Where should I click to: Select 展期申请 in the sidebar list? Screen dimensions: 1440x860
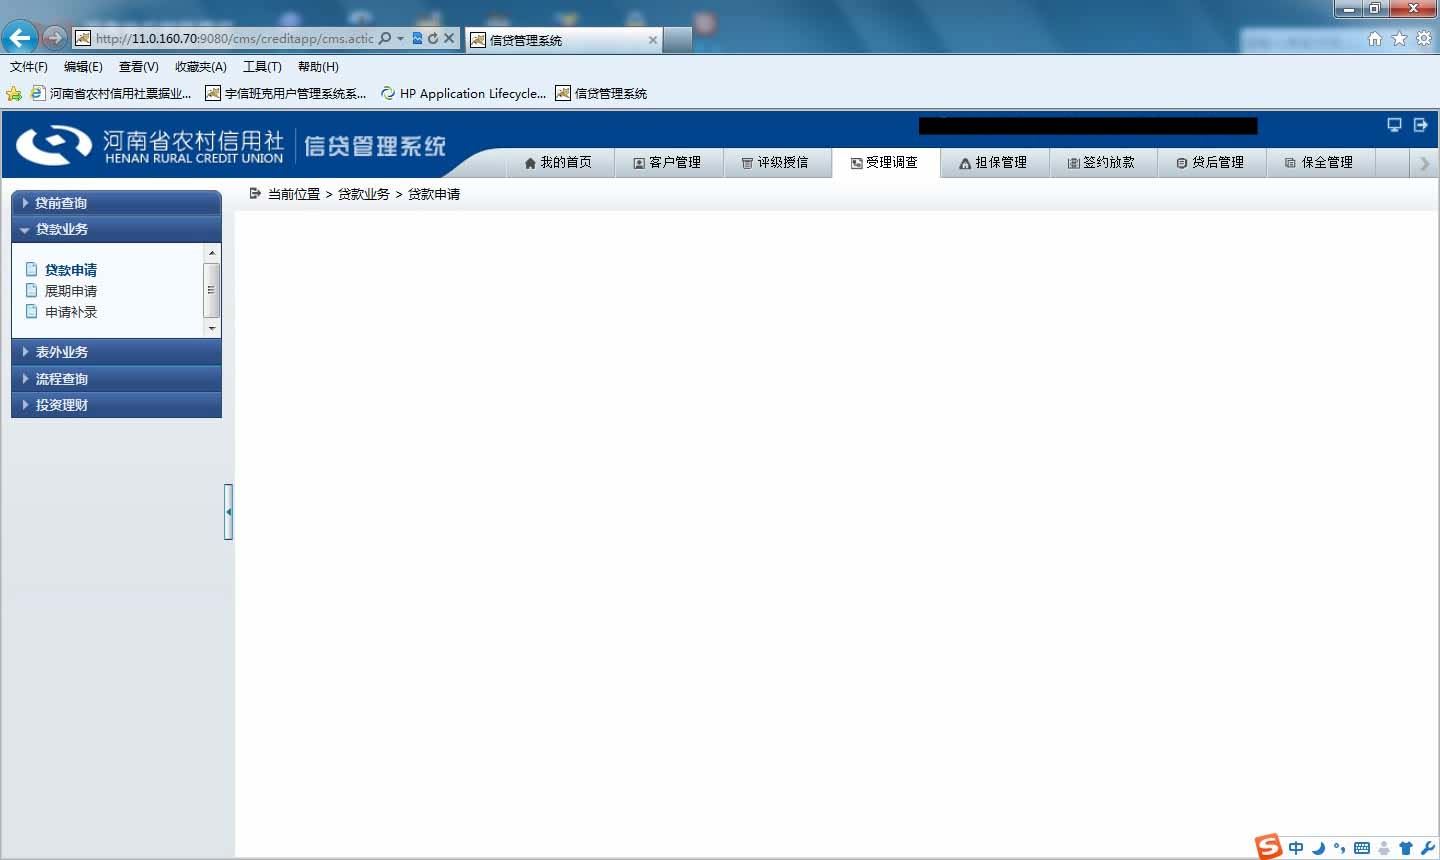(70, 291)
